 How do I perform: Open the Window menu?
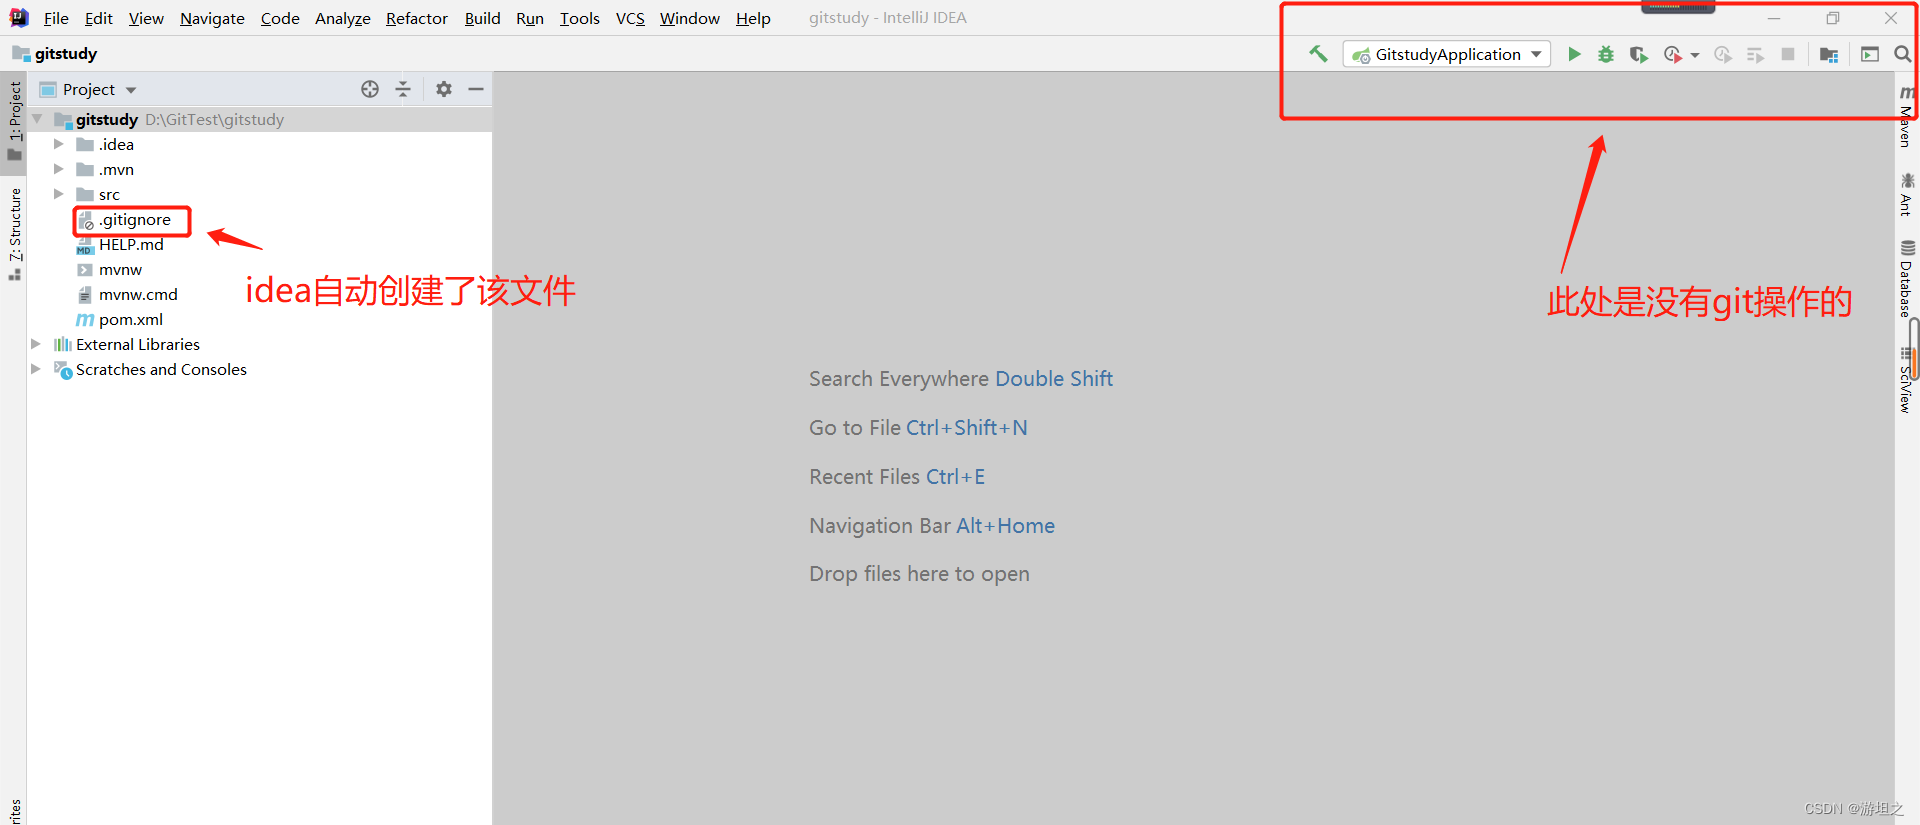tap(690, 18)
